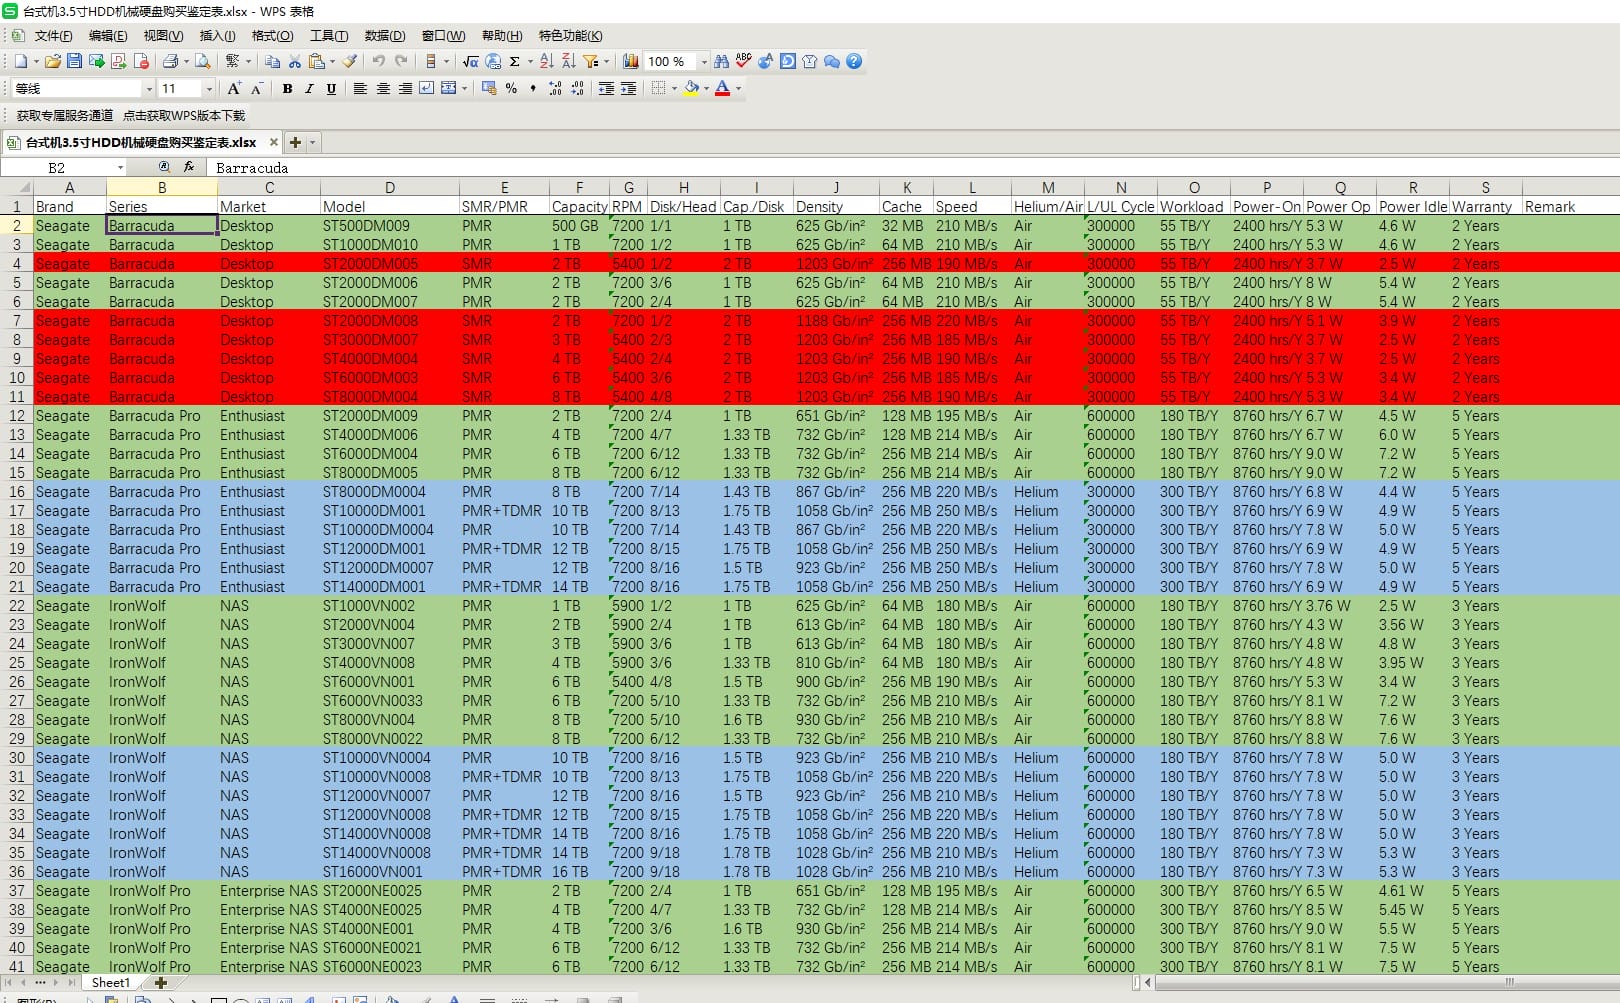Select row 16 header

(17, 491)
